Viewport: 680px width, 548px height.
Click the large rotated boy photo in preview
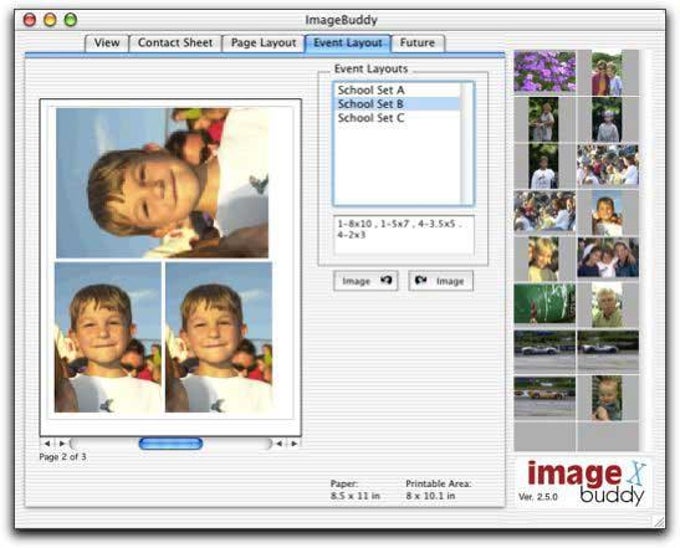[162, 183]
